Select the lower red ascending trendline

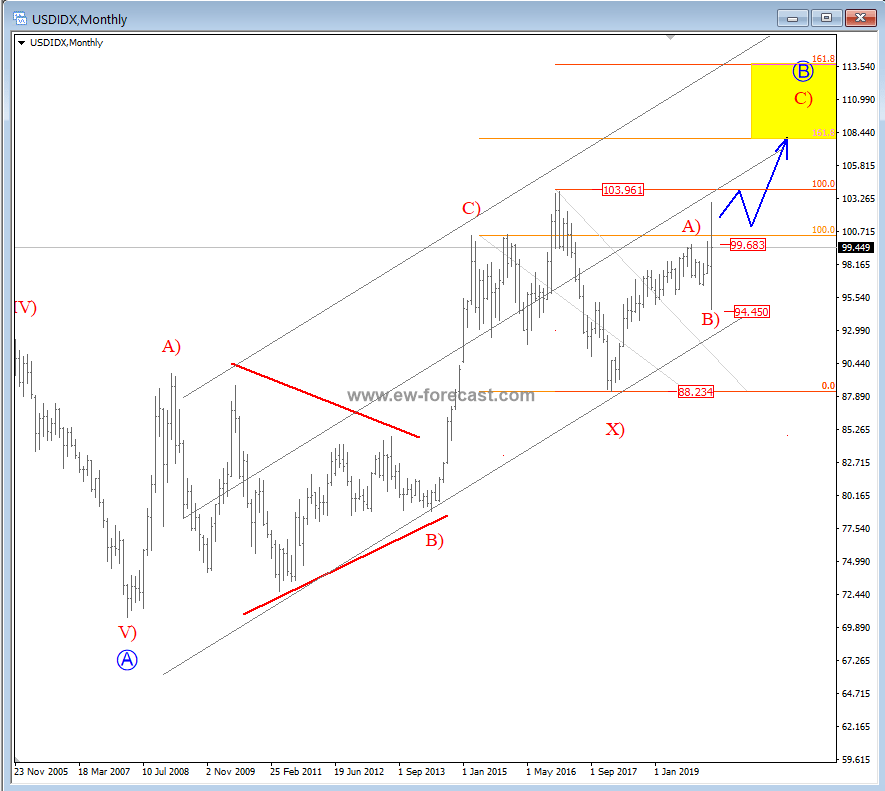[x=345, y=564]
